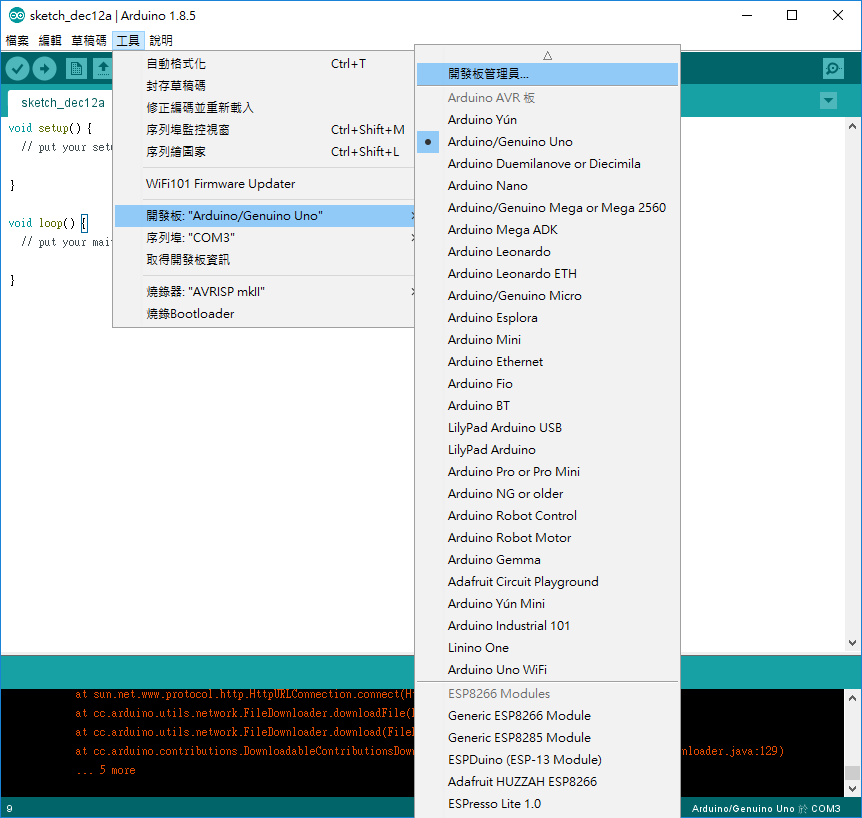Select Adafruit Circuit Playground board
Image resolution: width=862 pixels, height=818 pixels.
[548, 582]
